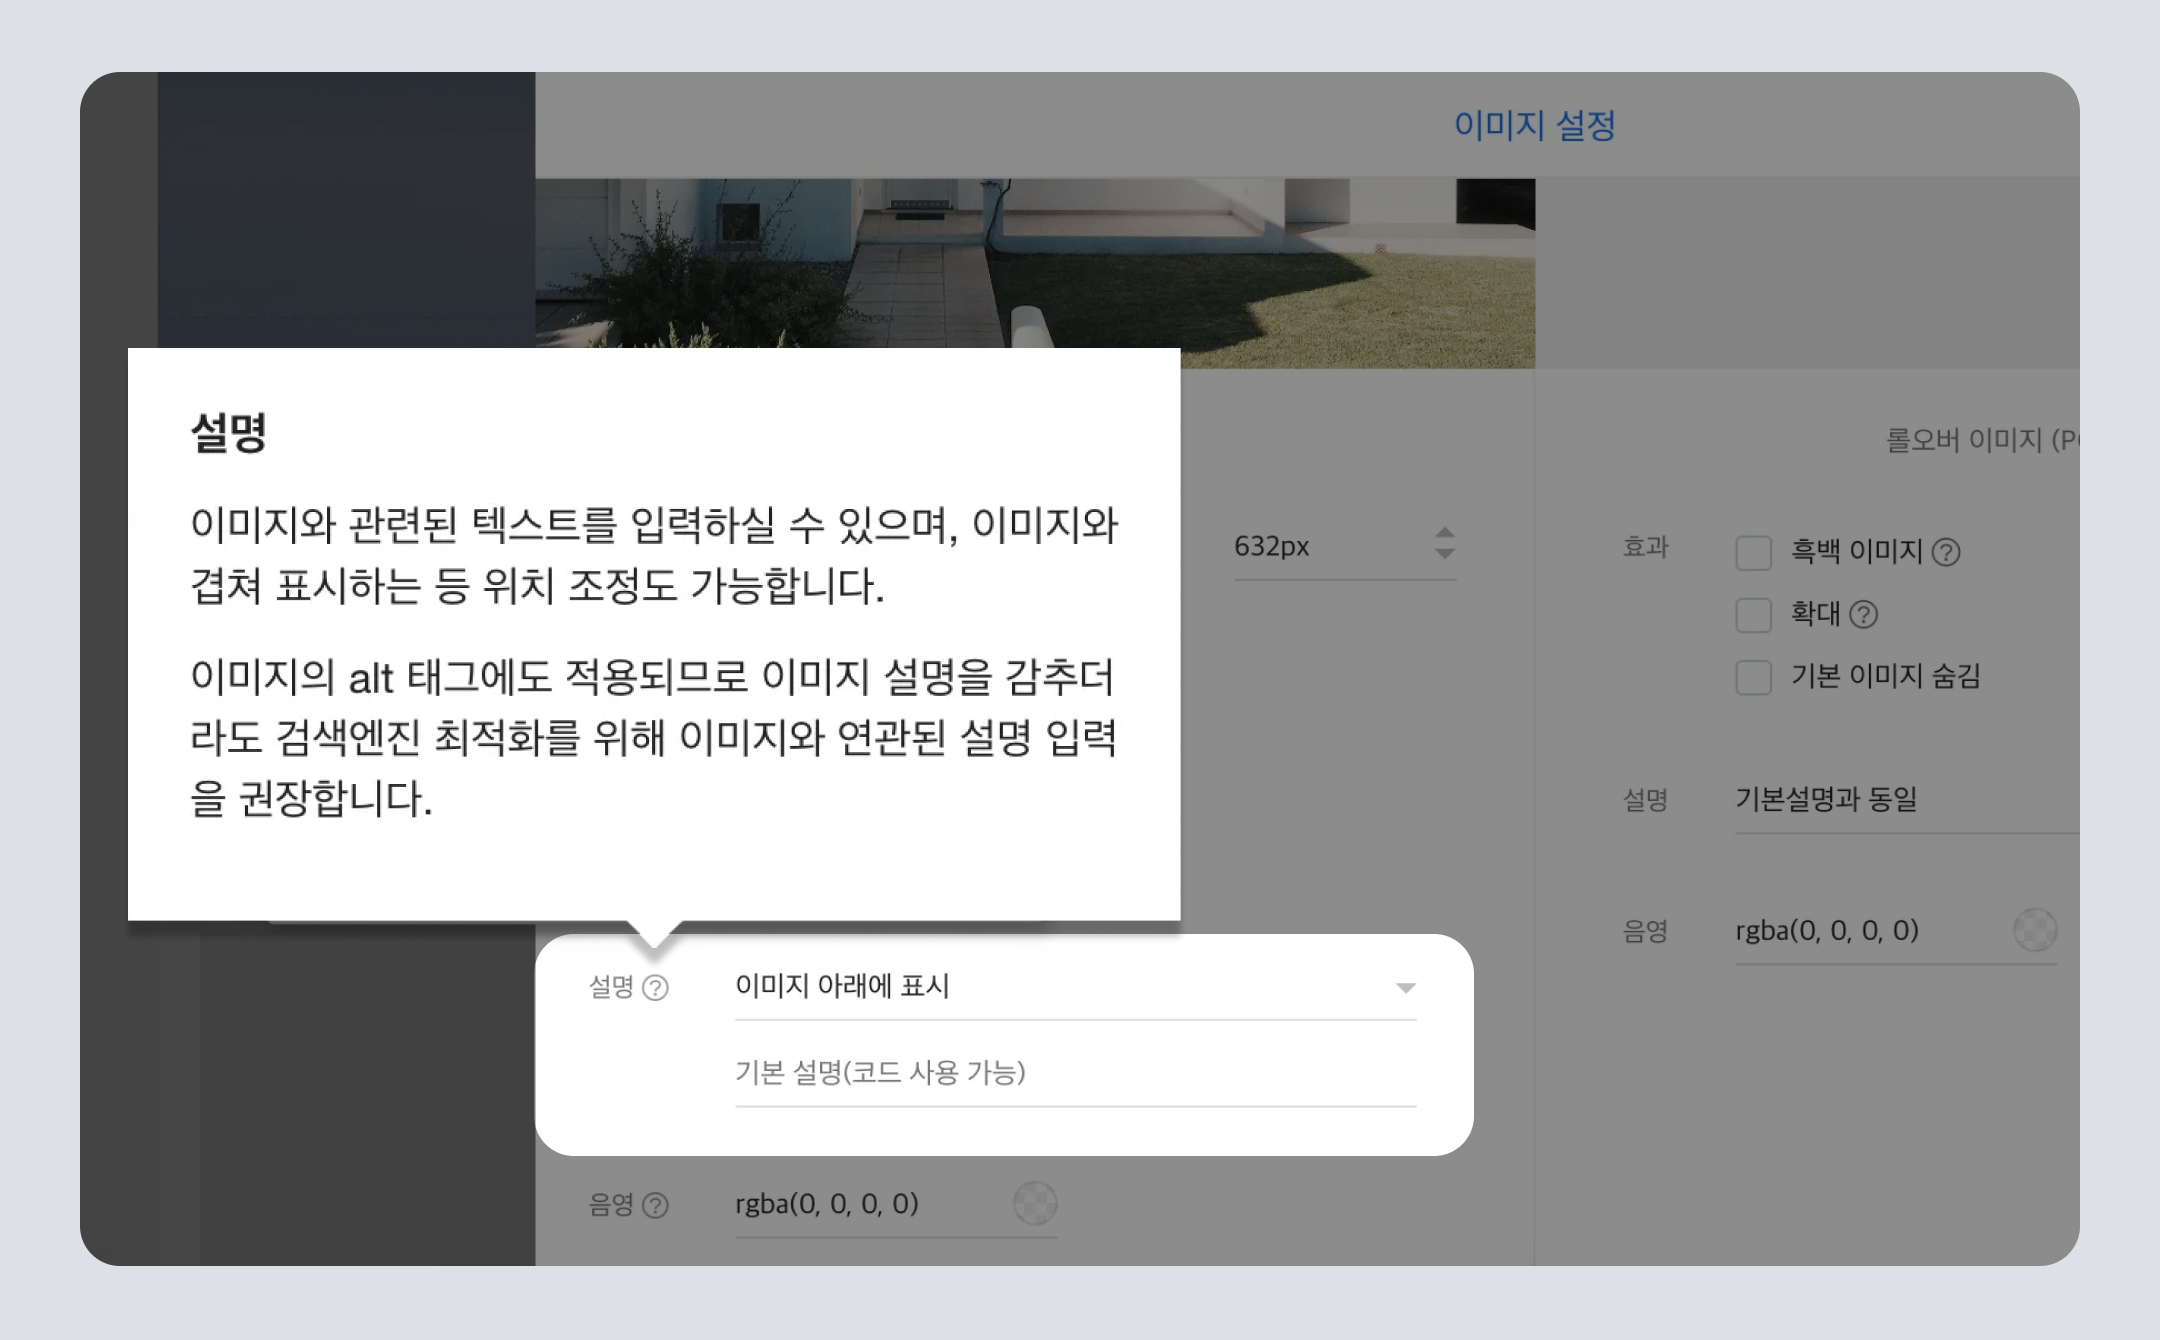This screenshot has width=2160, height=1340.
Task: Toggle the 확대 effect checkbox
Action: point(1753,614)
